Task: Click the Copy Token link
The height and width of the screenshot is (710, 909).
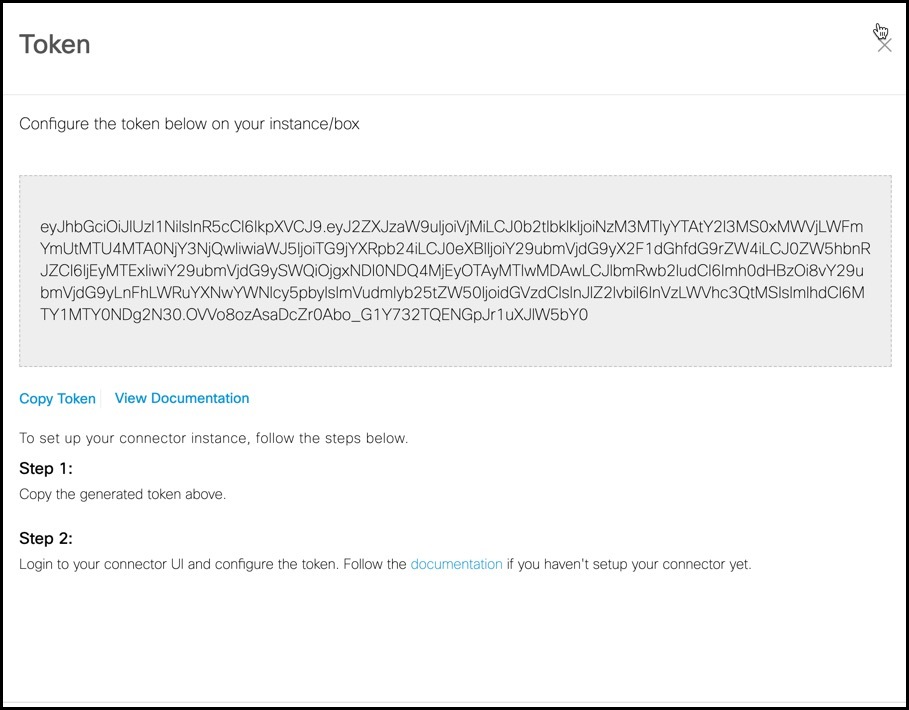Action: coord(57,399)
